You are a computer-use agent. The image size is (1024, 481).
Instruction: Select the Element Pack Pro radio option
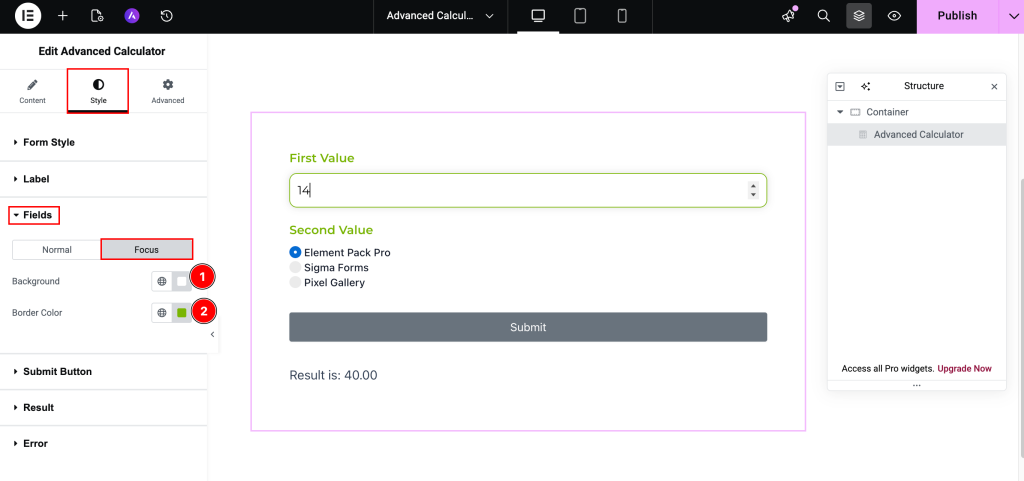[295, 253]
